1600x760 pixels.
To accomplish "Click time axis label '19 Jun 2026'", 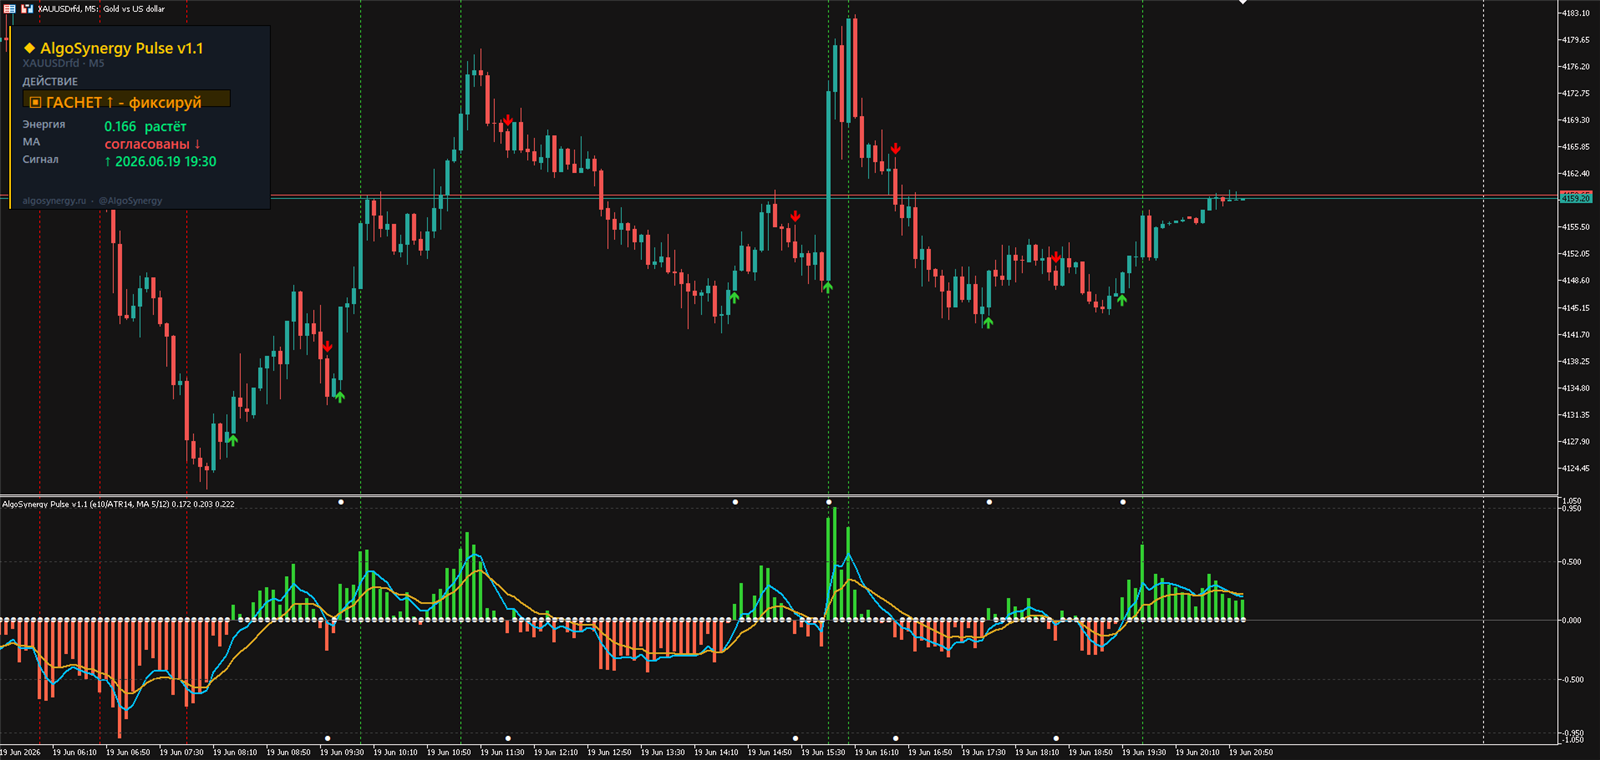I will 20,752.
